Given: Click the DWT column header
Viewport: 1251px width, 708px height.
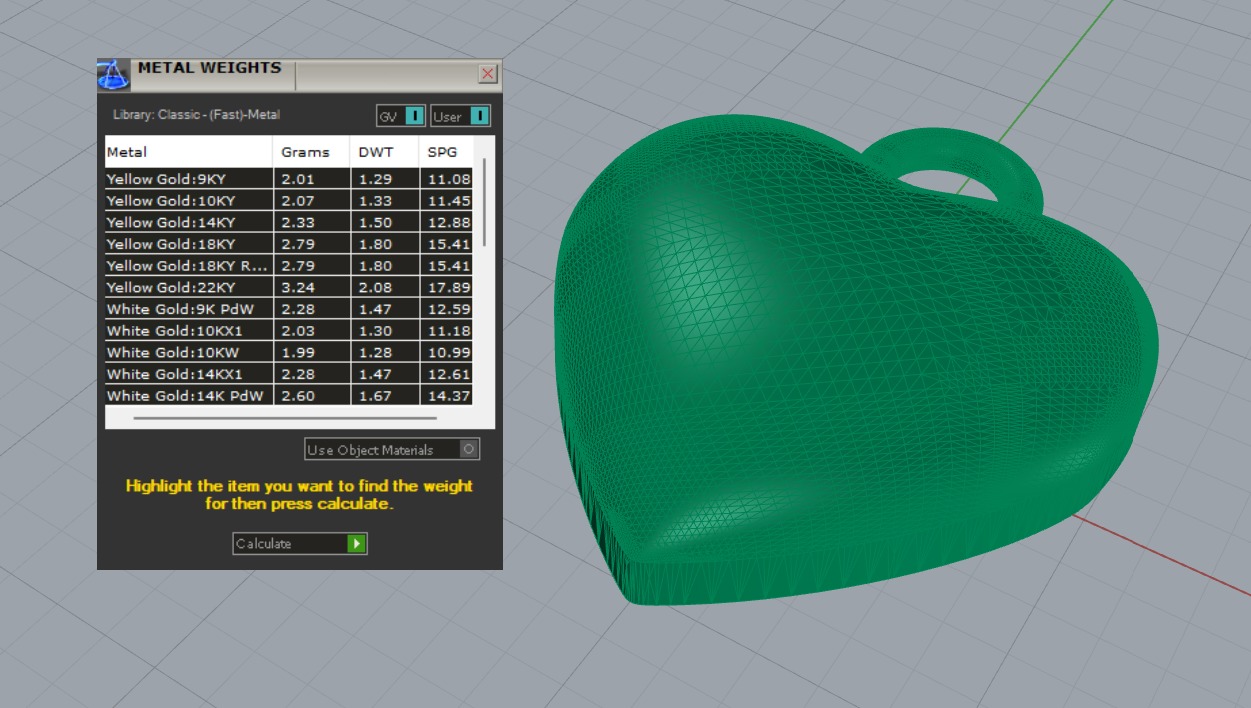Looking at the screenshot, I should (x=384, y=152).
